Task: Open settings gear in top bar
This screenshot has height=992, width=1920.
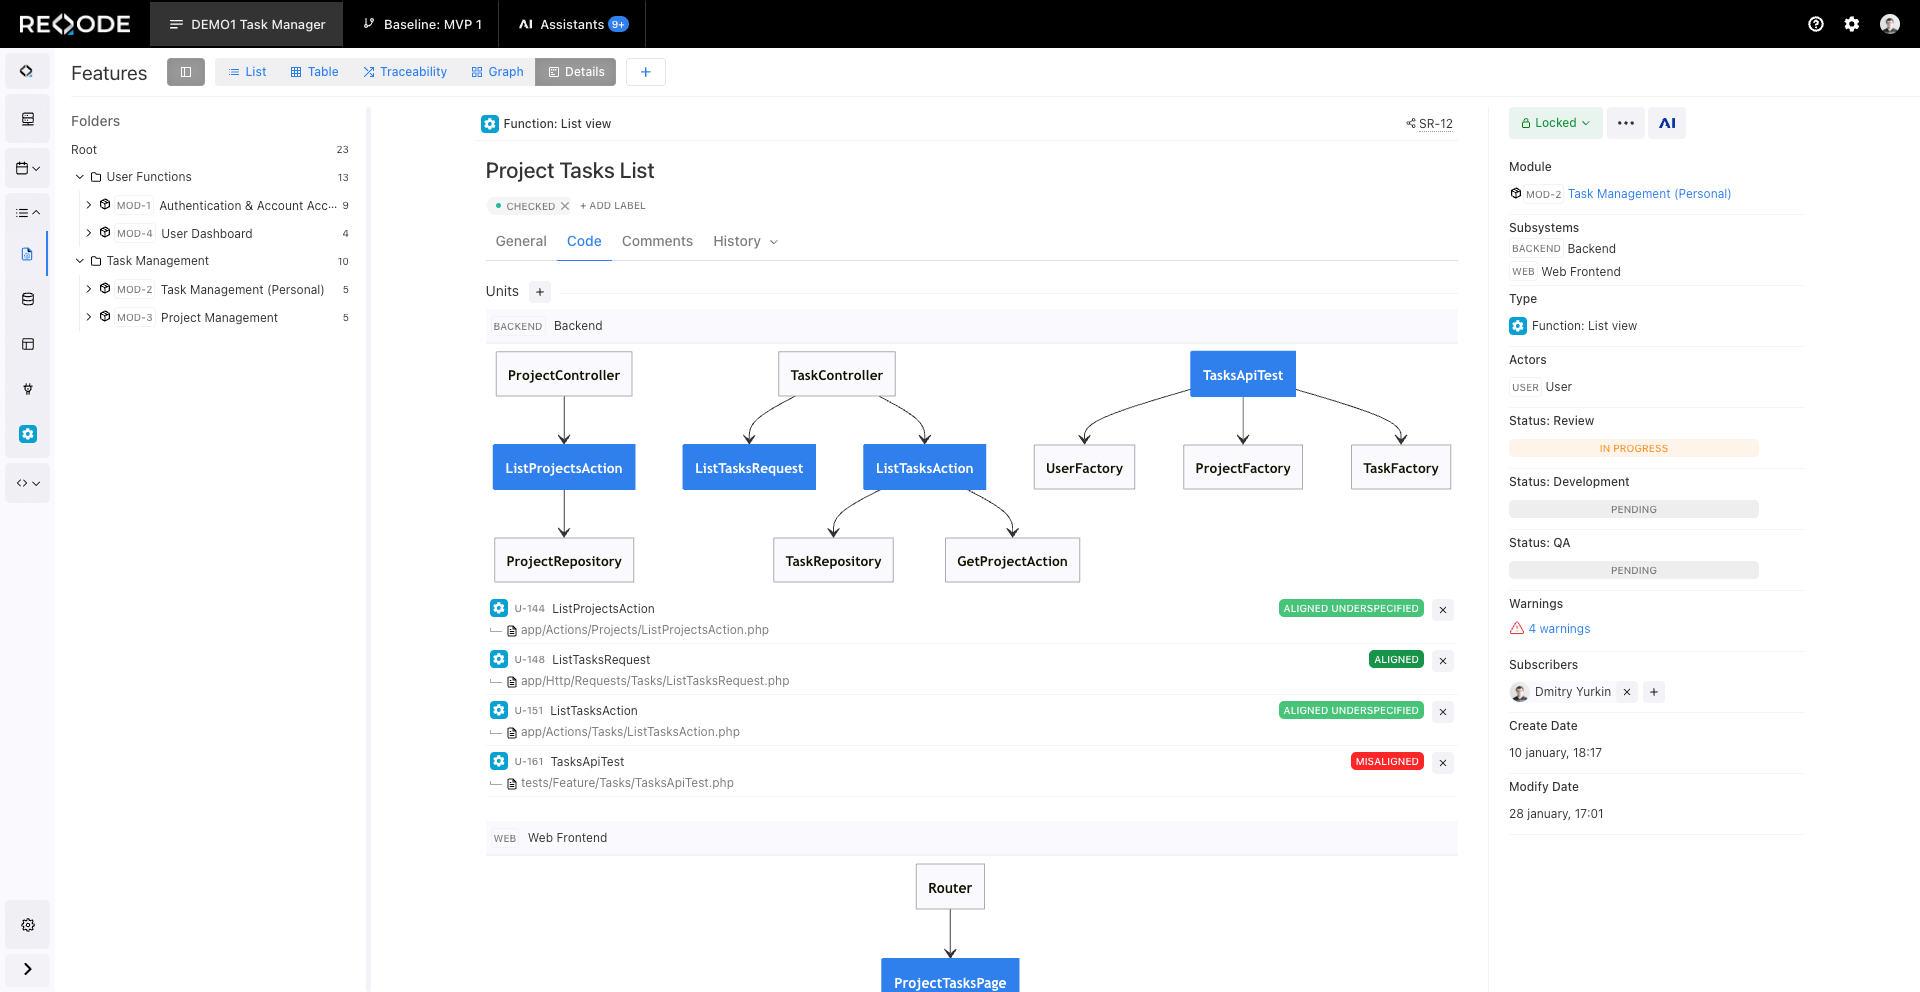Action: point(1851,24)
